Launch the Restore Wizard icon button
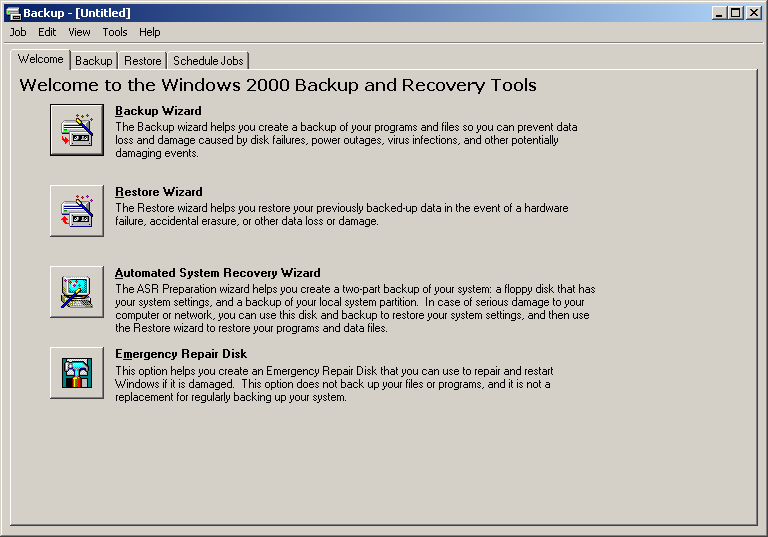 (x=77, y=211)
